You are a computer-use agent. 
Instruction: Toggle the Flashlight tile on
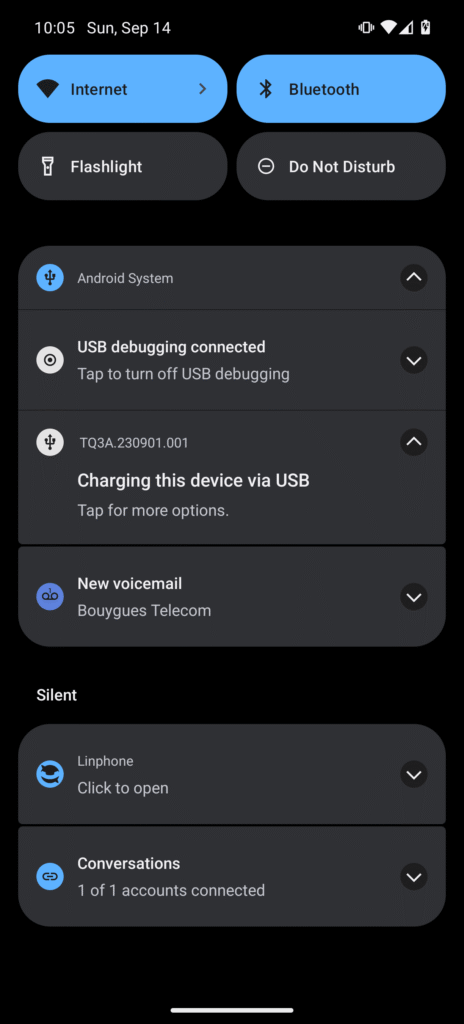123,167
